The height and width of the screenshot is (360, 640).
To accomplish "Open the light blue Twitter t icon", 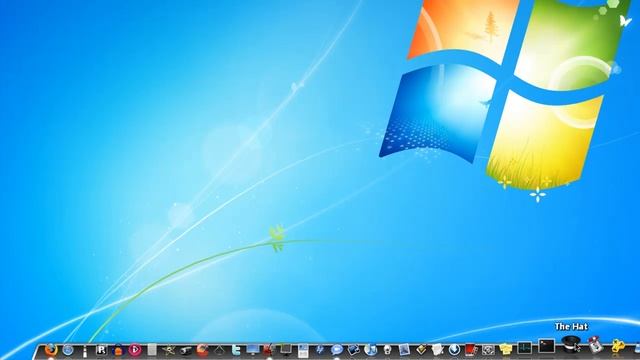I will (236, 350).
